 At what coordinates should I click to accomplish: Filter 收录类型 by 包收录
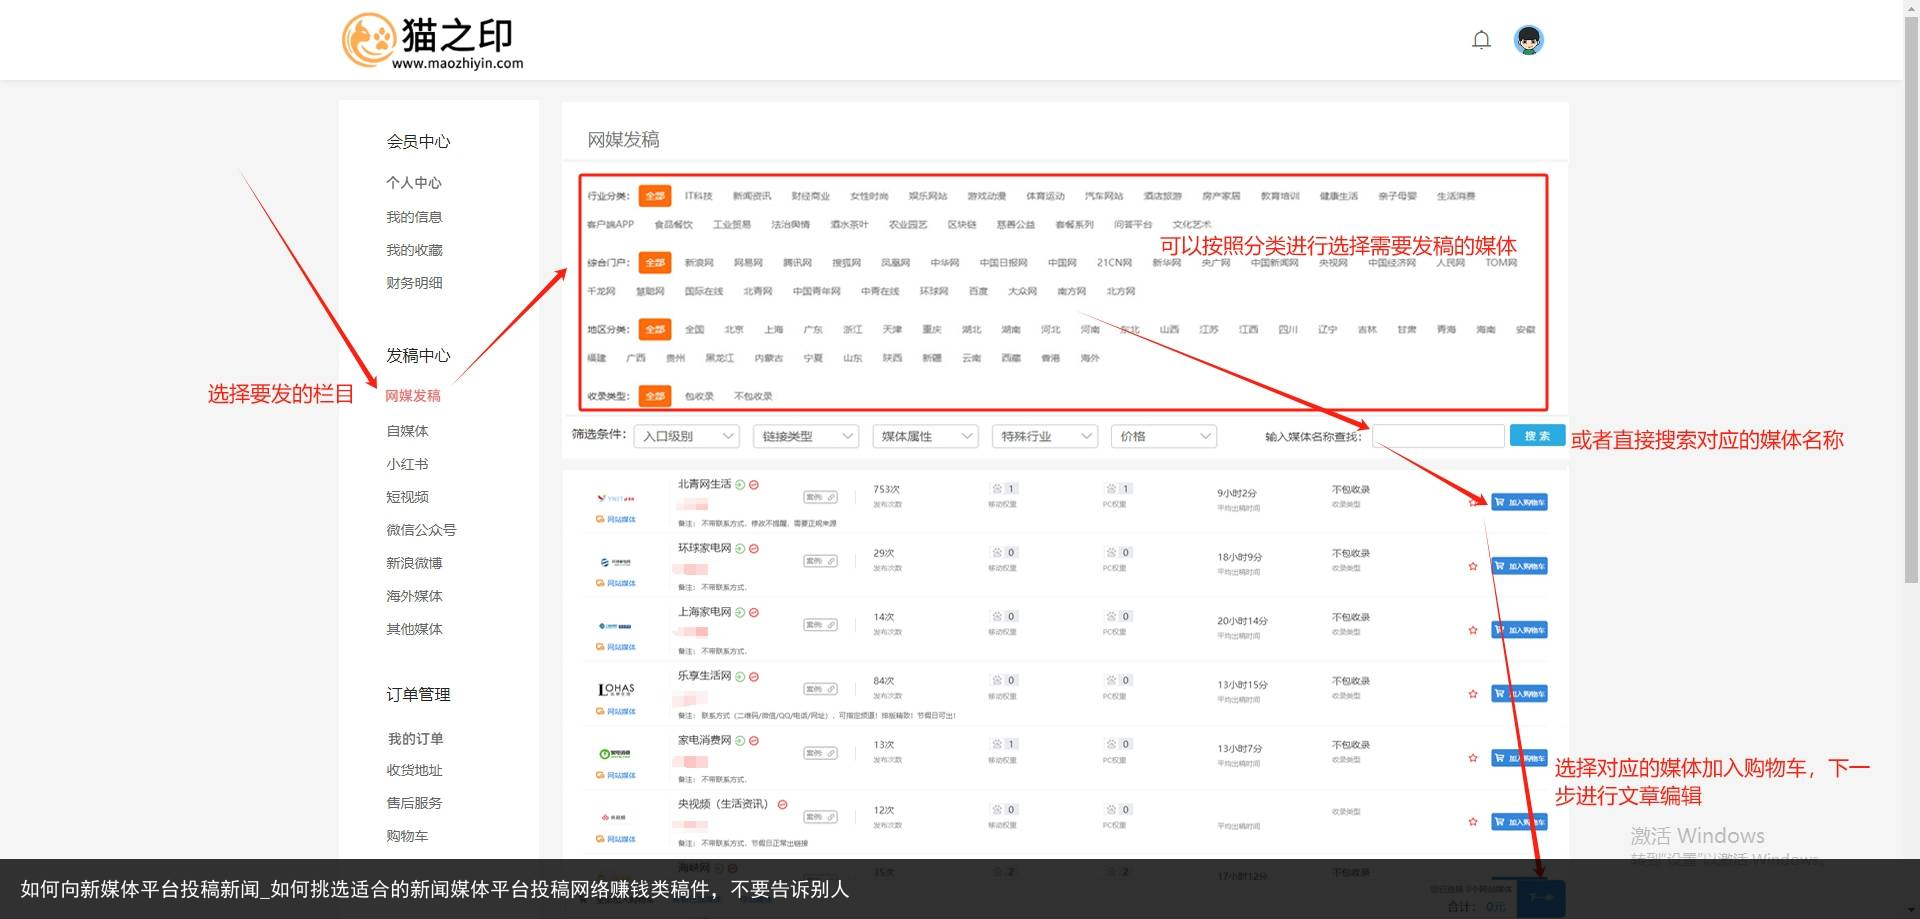pos(699,396)
